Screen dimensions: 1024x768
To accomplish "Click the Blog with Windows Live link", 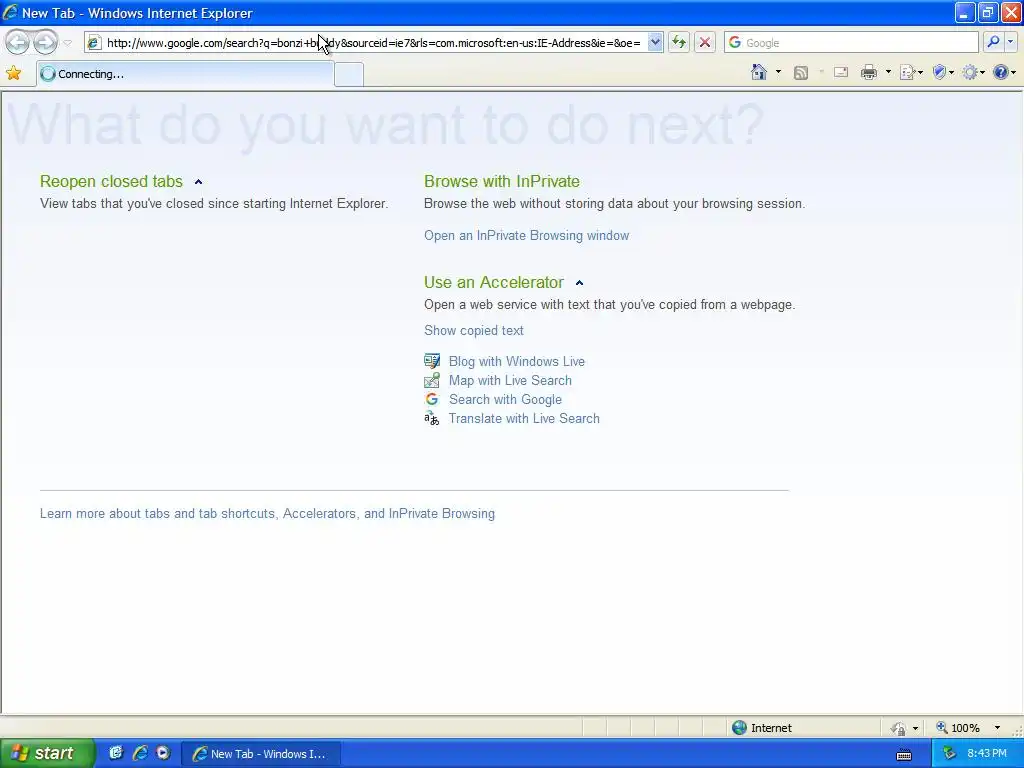I will coord(517,361).
